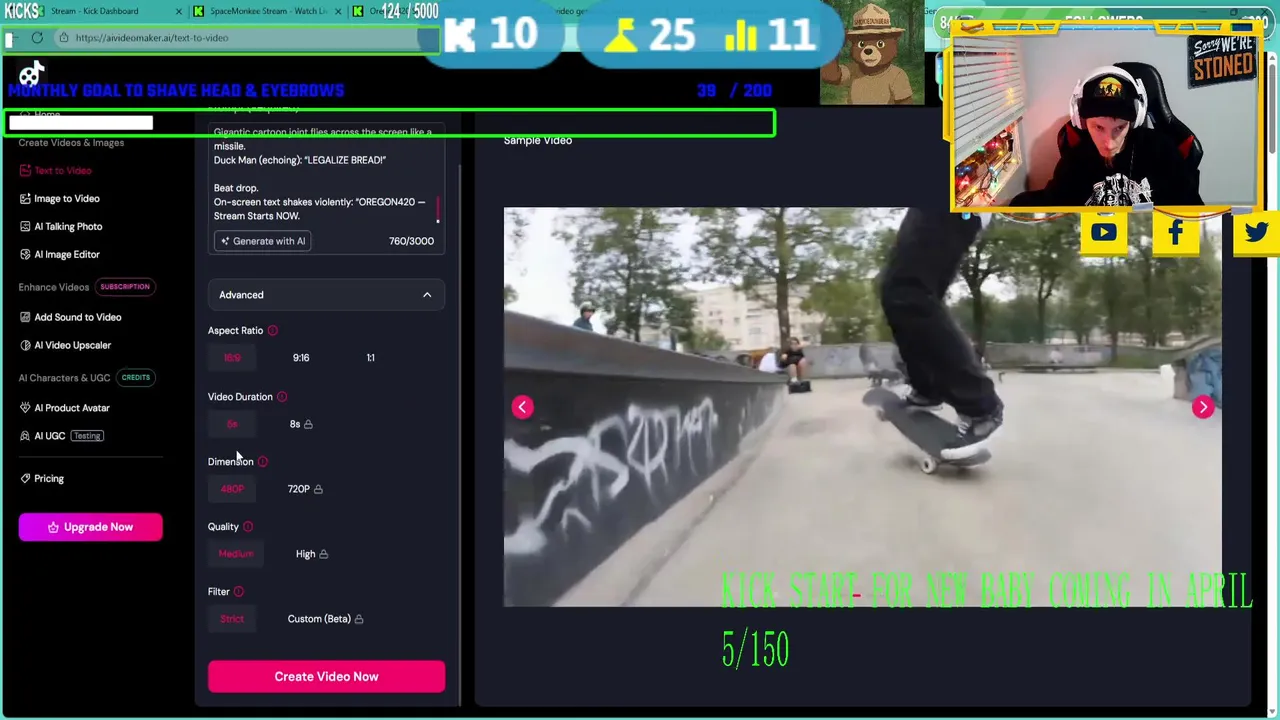Click the prompt box pink scrollbar
This screenshot has height=720, width=1280.
tap(437, 209)
